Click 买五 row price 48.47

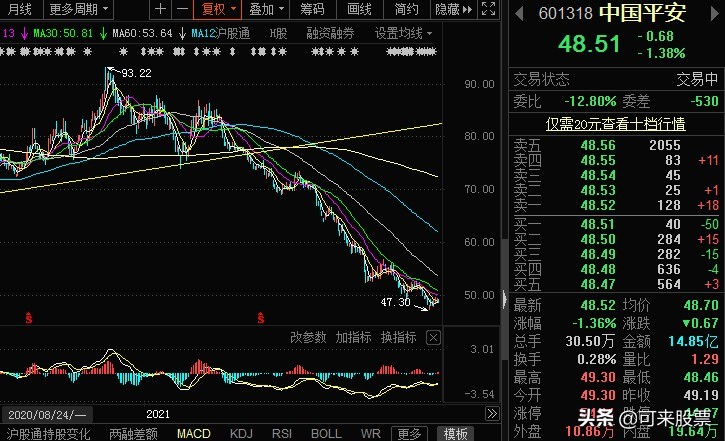tap(598, 284)
